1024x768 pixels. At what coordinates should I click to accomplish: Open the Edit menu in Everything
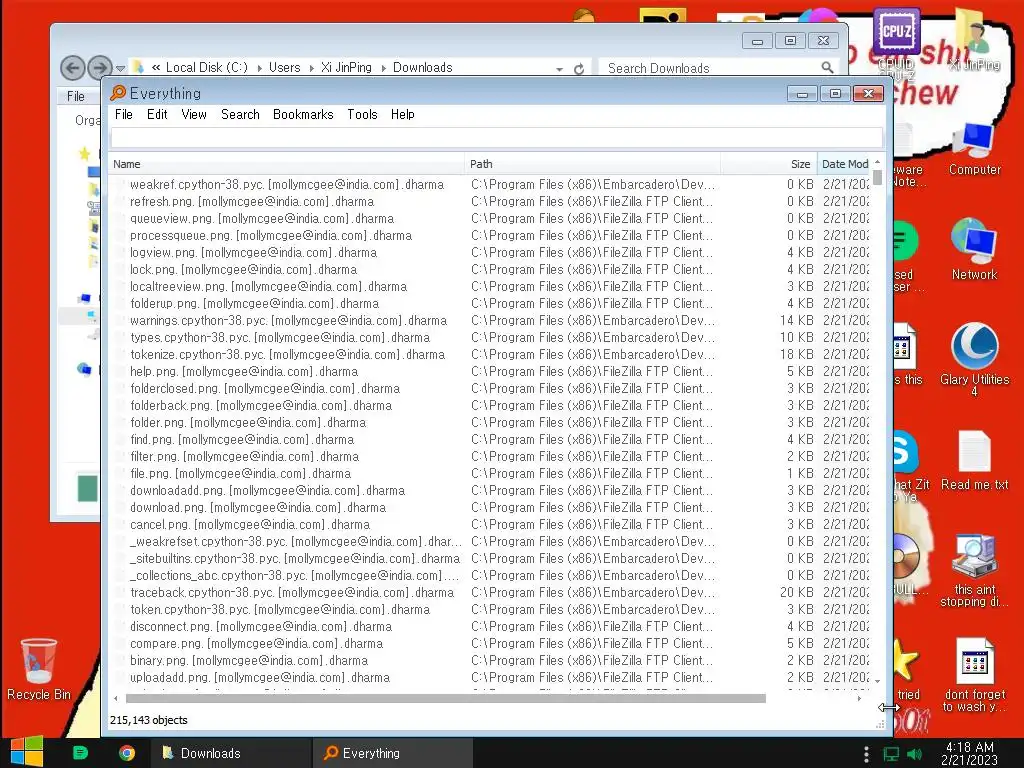(x=157, y=114)
